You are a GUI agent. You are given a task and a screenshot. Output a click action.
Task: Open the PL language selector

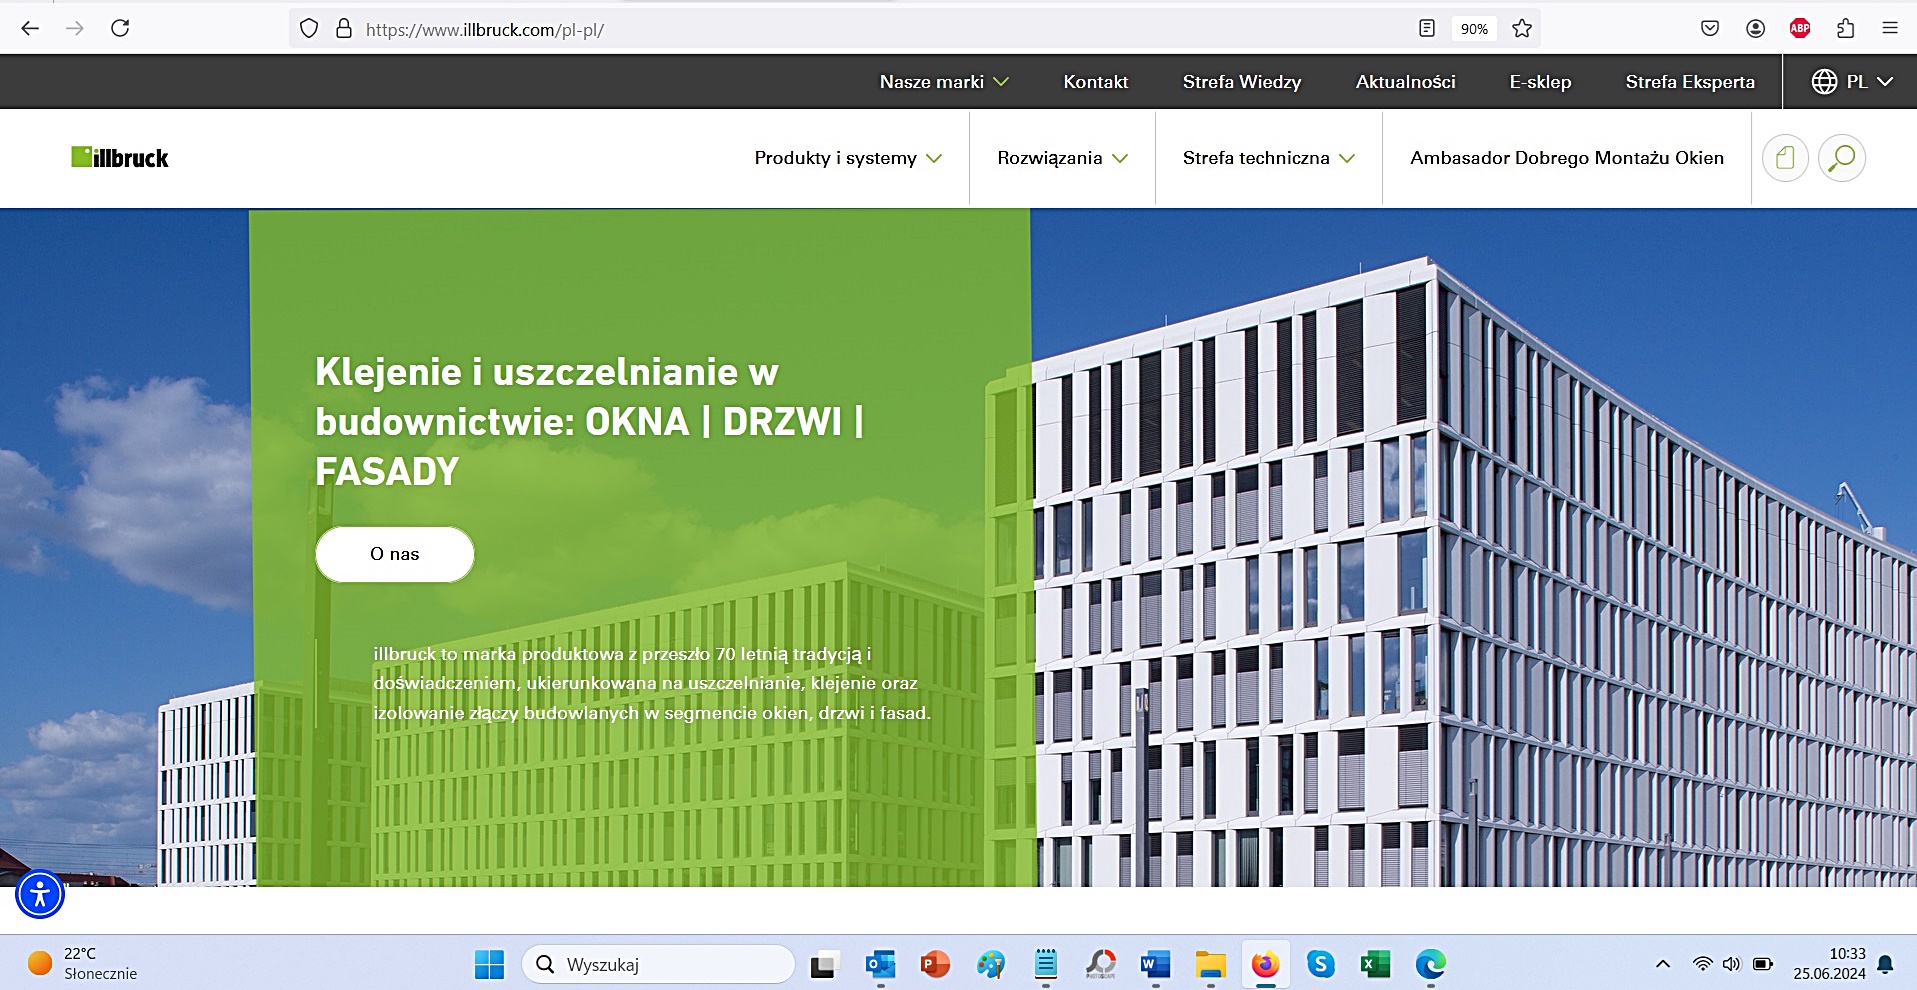(x=1852, y=82)
